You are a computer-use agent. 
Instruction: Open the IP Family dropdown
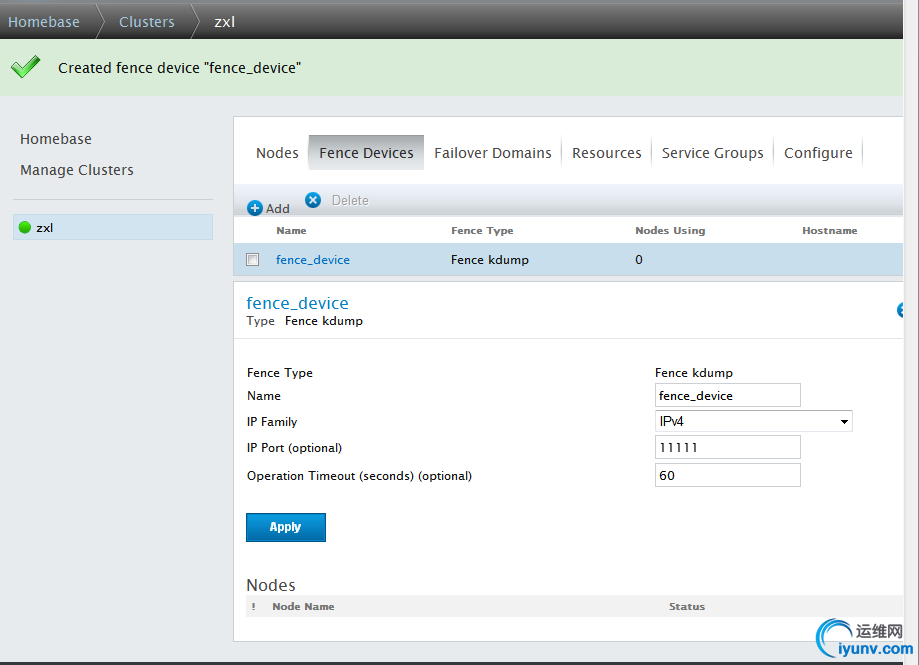[753, 421]
